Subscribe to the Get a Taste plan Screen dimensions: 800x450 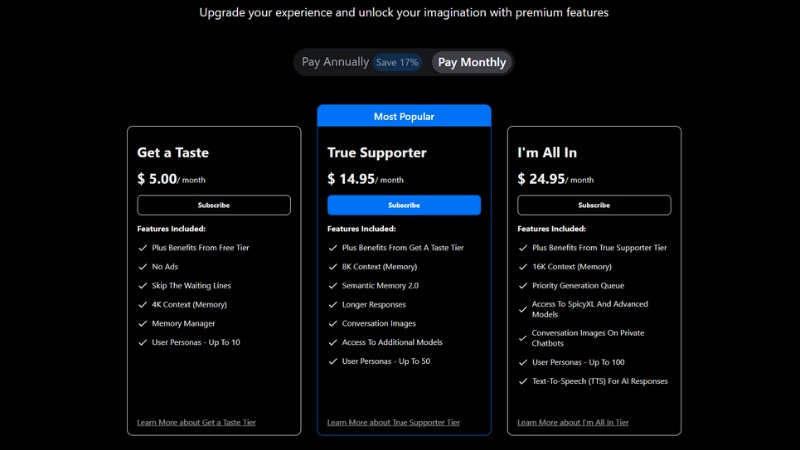(x=214, y=205)
